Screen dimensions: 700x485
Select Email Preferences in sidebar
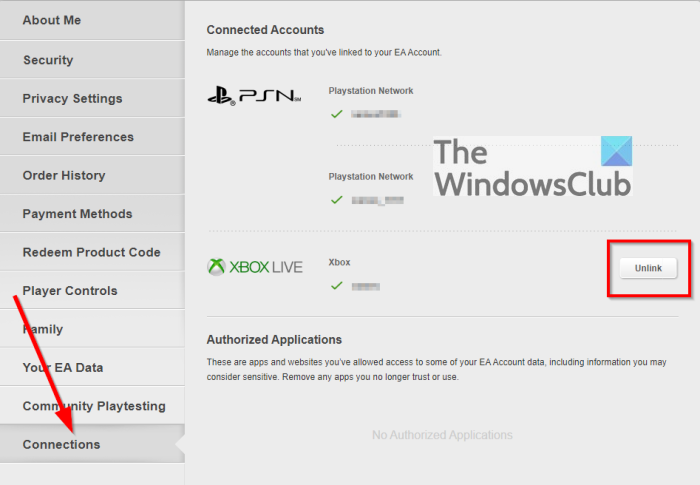(78, 137)
